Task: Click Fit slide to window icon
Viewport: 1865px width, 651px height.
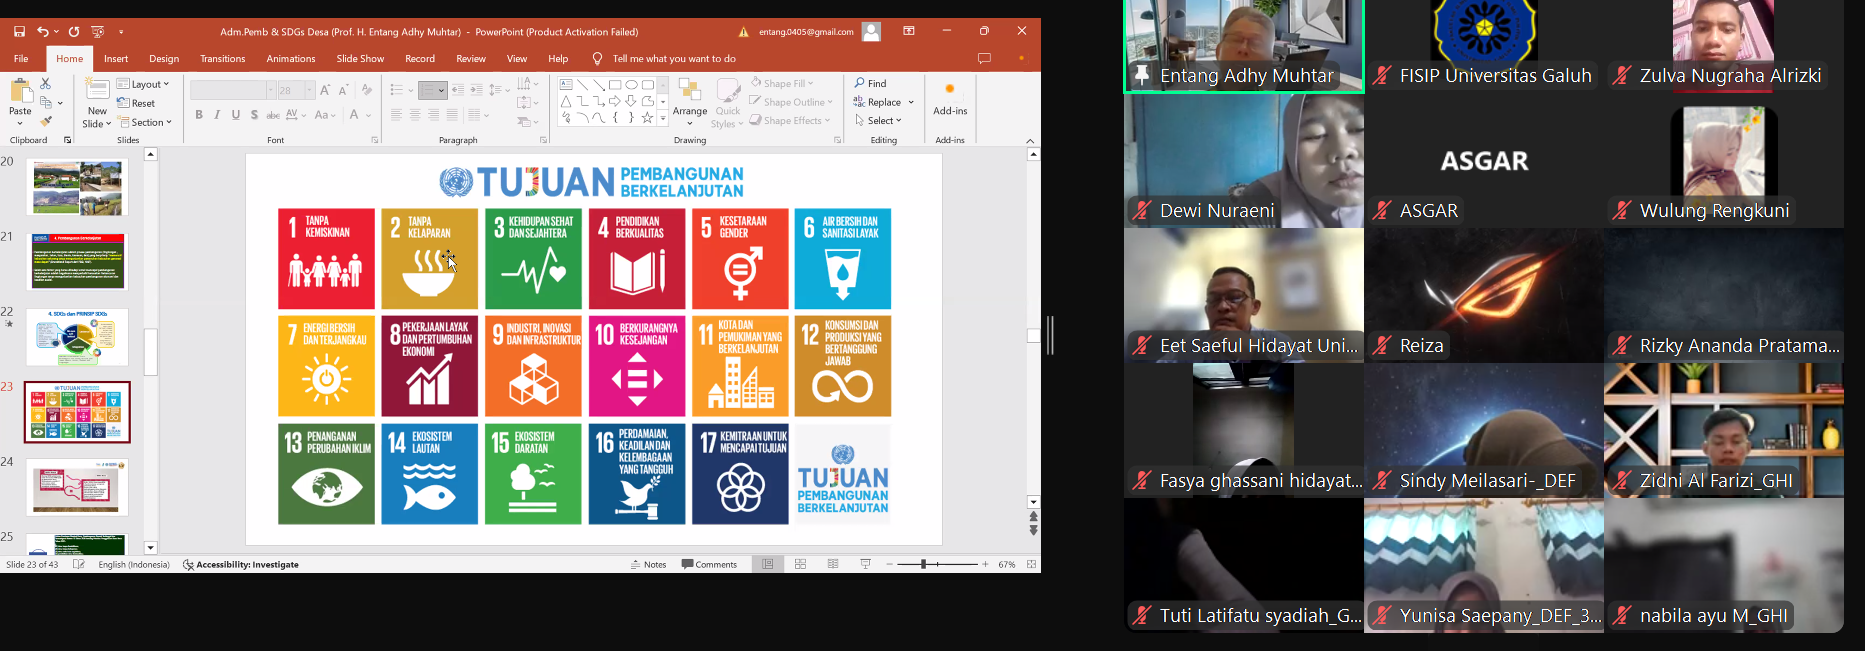Action: point(1031,565)
